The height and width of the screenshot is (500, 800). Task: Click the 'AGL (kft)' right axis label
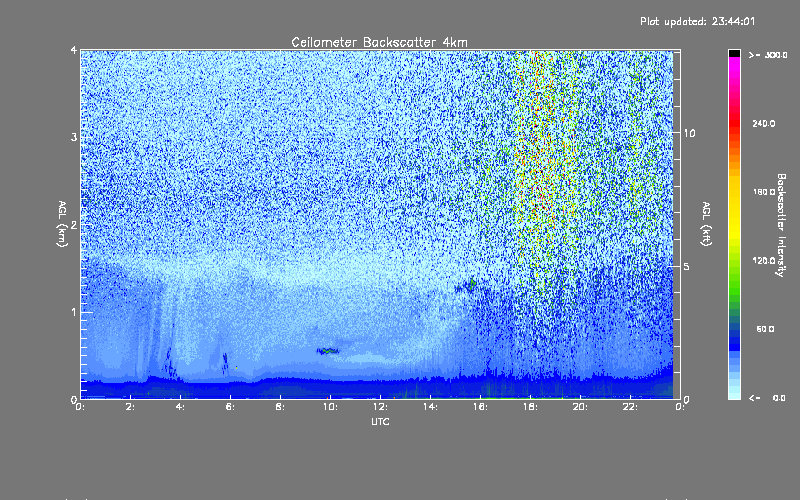click(x=706, y=224)
